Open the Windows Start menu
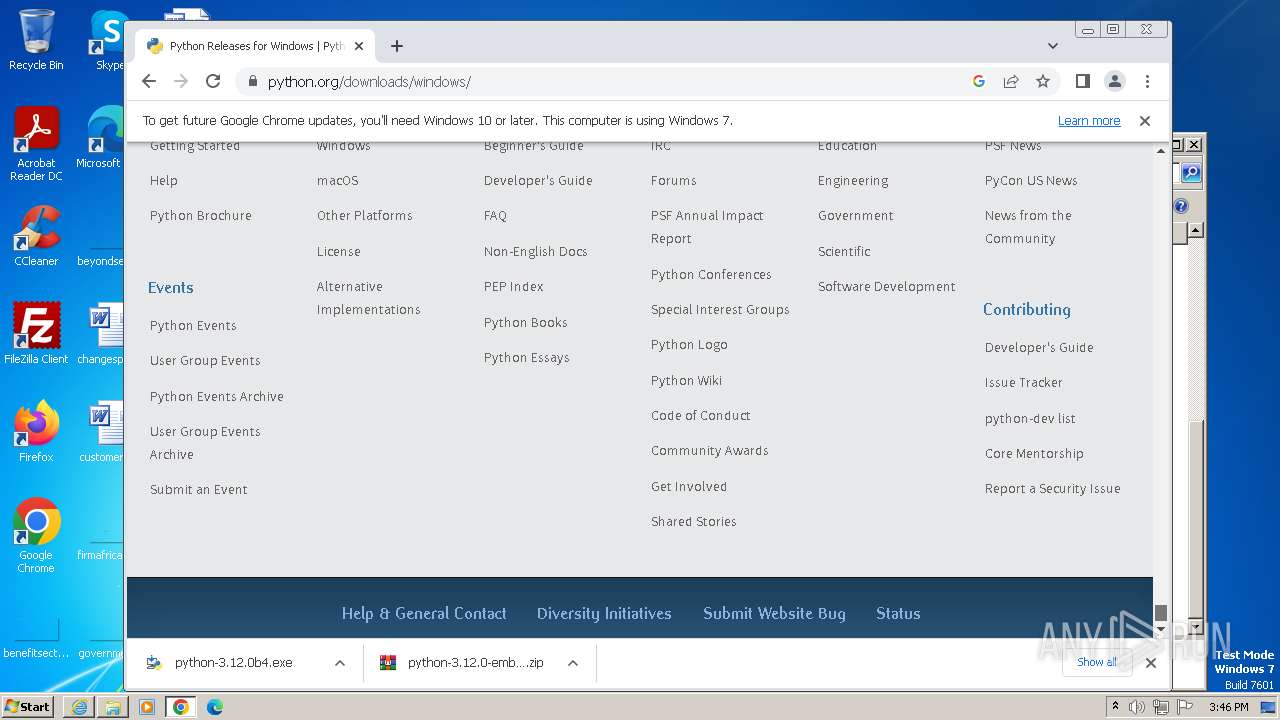1280x720 pixels. (x=28, y=706)
